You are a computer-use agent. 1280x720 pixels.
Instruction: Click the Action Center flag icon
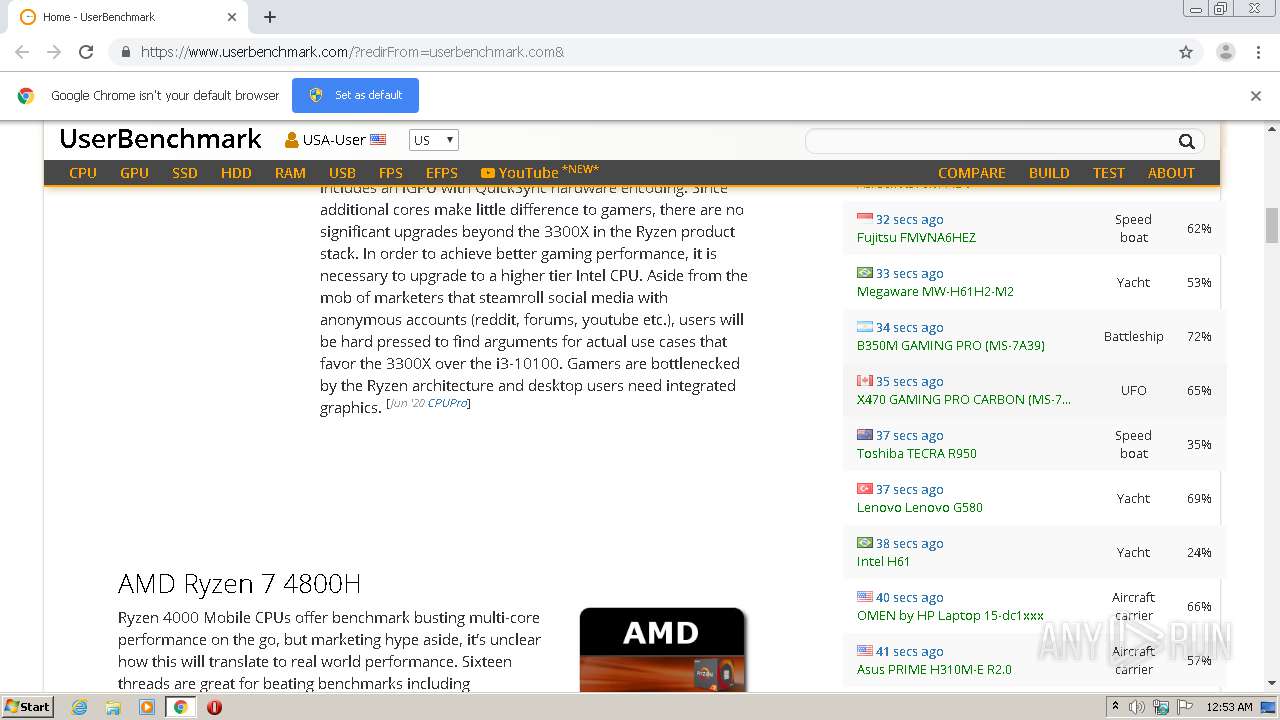(1185, 707)
